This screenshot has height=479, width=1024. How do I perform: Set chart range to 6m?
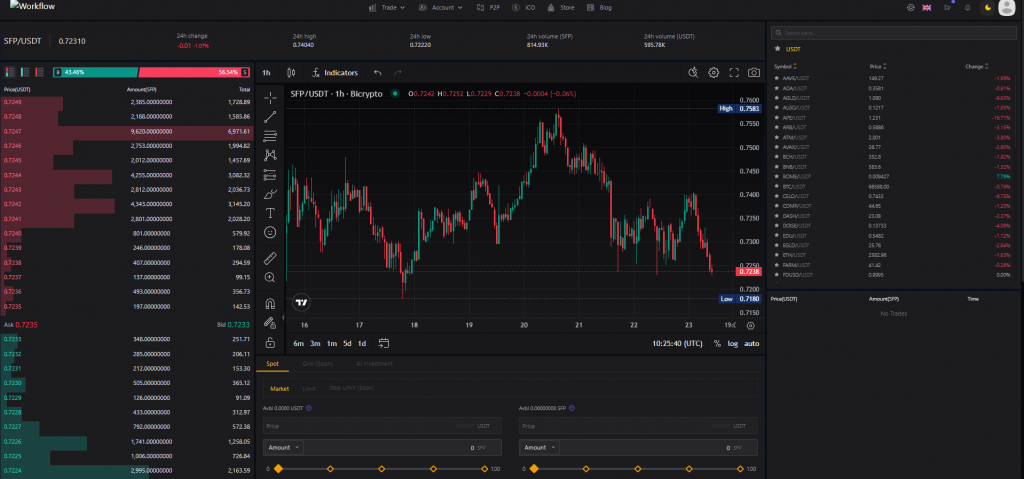tap(298, 344)
